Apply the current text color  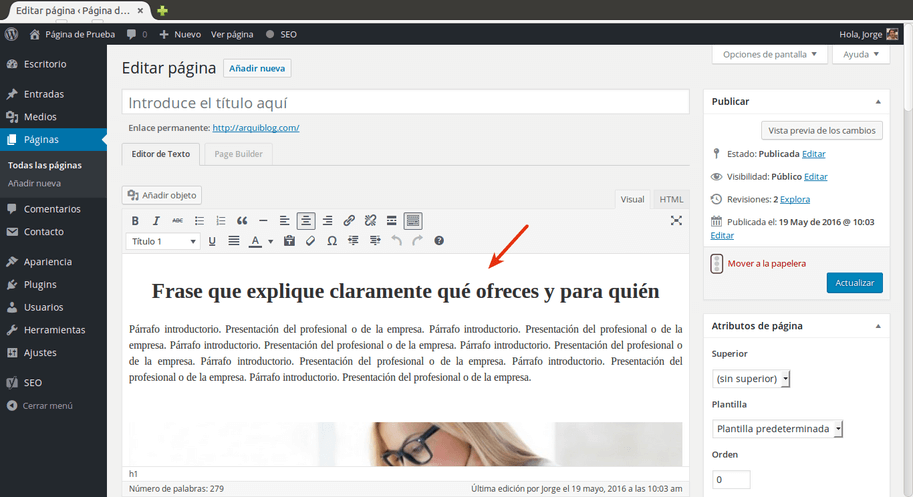(255, 241)
